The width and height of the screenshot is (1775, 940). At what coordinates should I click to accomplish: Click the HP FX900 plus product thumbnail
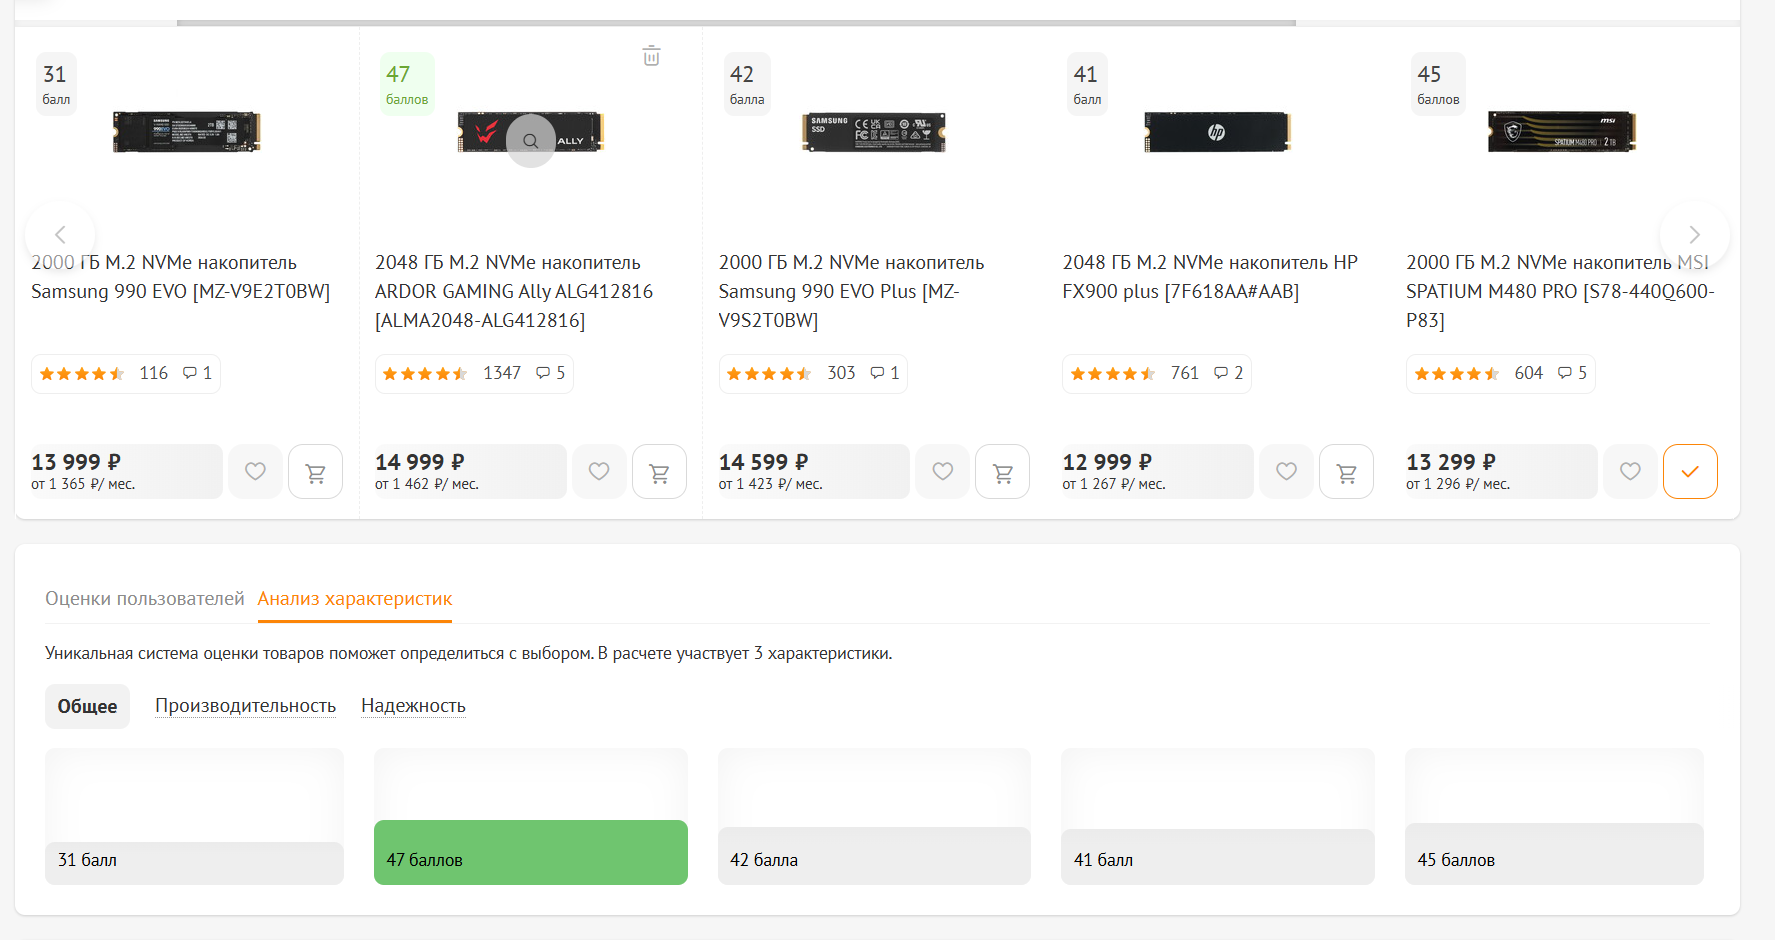1217,132
